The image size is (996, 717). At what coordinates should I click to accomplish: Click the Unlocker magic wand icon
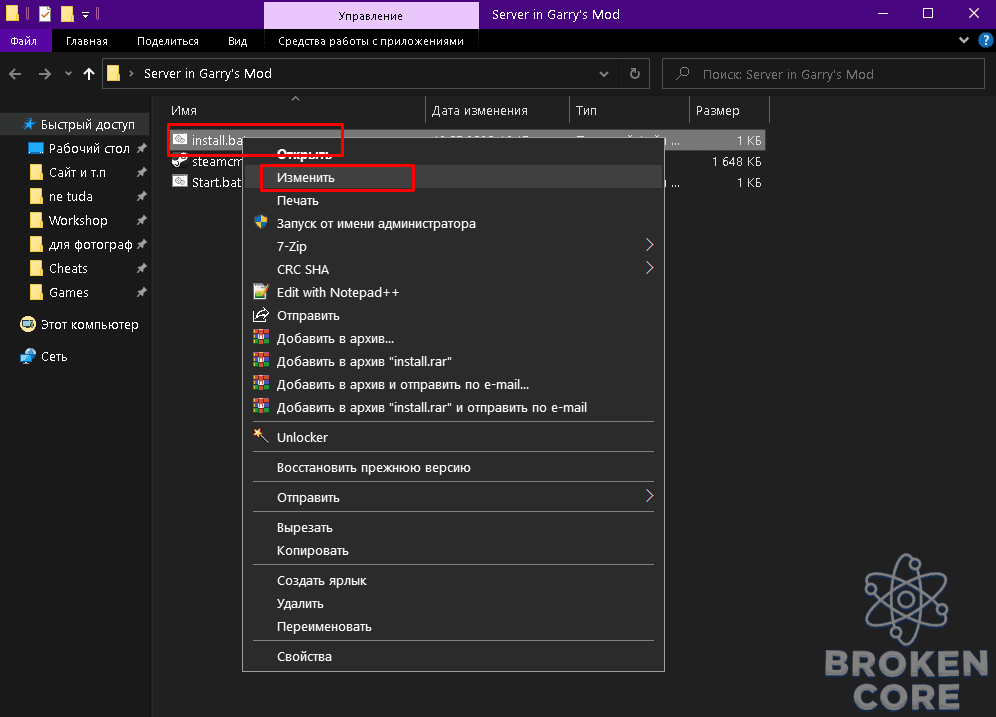point(261,436)
